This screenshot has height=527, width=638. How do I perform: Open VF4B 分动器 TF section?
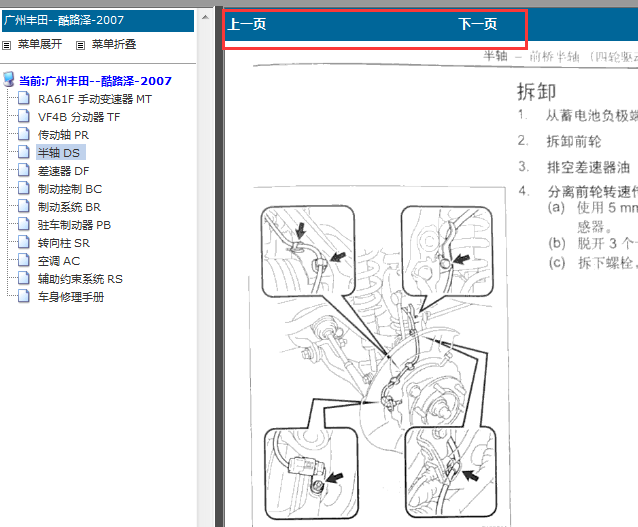[79, 117]
